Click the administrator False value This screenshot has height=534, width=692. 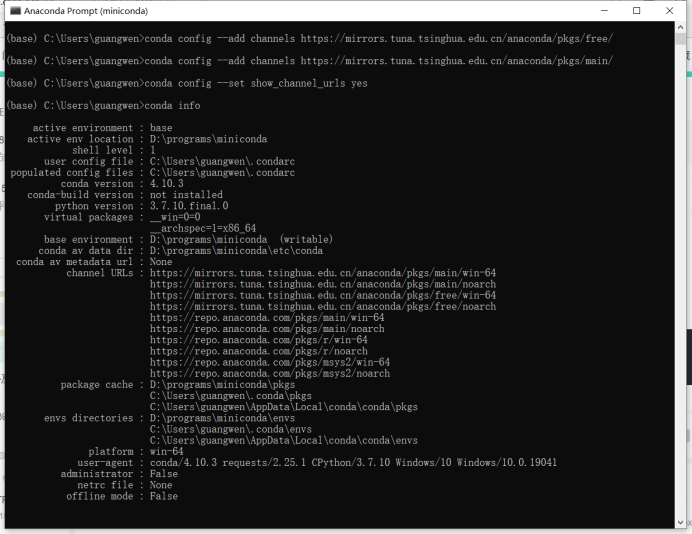click(164, 474)
